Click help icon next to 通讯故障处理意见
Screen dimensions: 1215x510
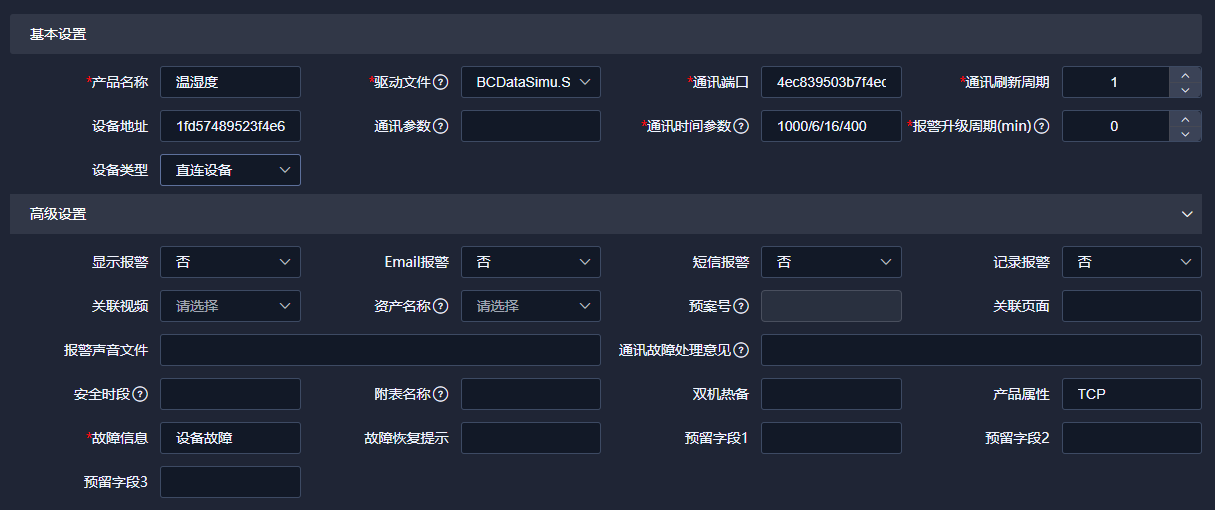point(741,350)
